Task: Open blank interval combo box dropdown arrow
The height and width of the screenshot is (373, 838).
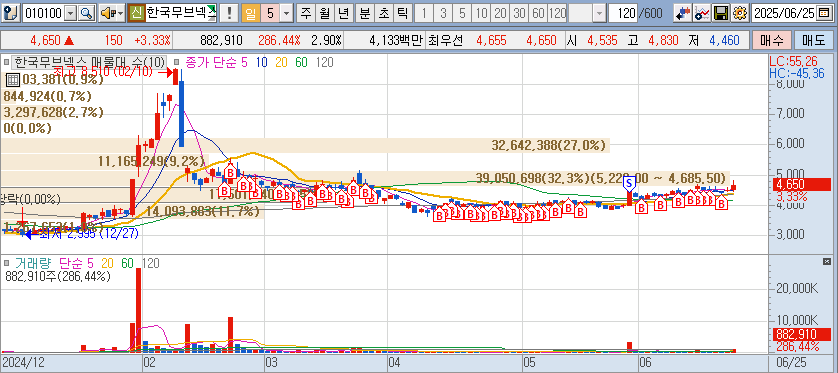Action: [x=600, y=13]
